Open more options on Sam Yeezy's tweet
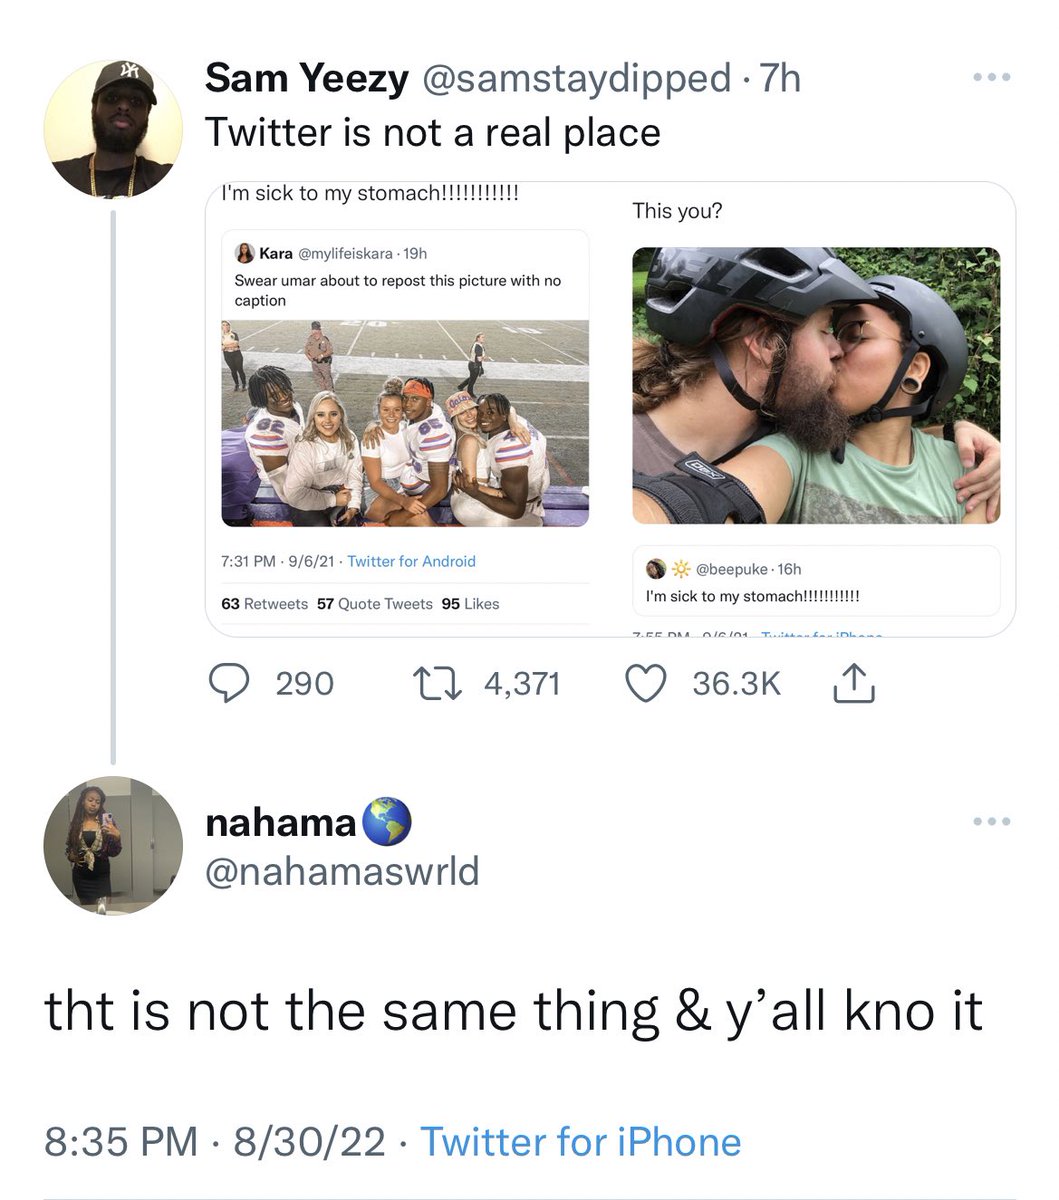 click(992, 77)
